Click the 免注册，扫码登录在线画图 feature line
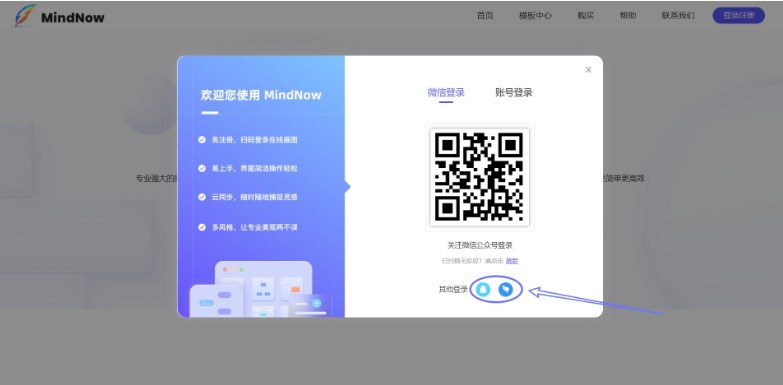The width and height of the screenshot is (783, 385). click(254, 140)
